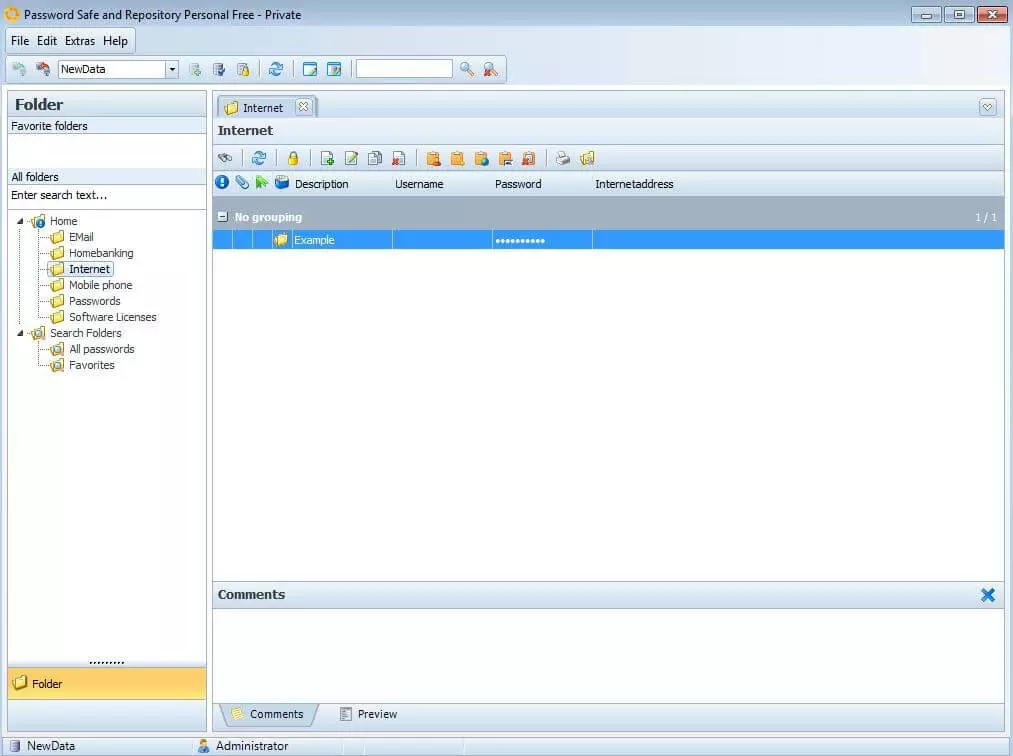
Task: Open the Favorites search folder
Action: click(x=92, y=365)
